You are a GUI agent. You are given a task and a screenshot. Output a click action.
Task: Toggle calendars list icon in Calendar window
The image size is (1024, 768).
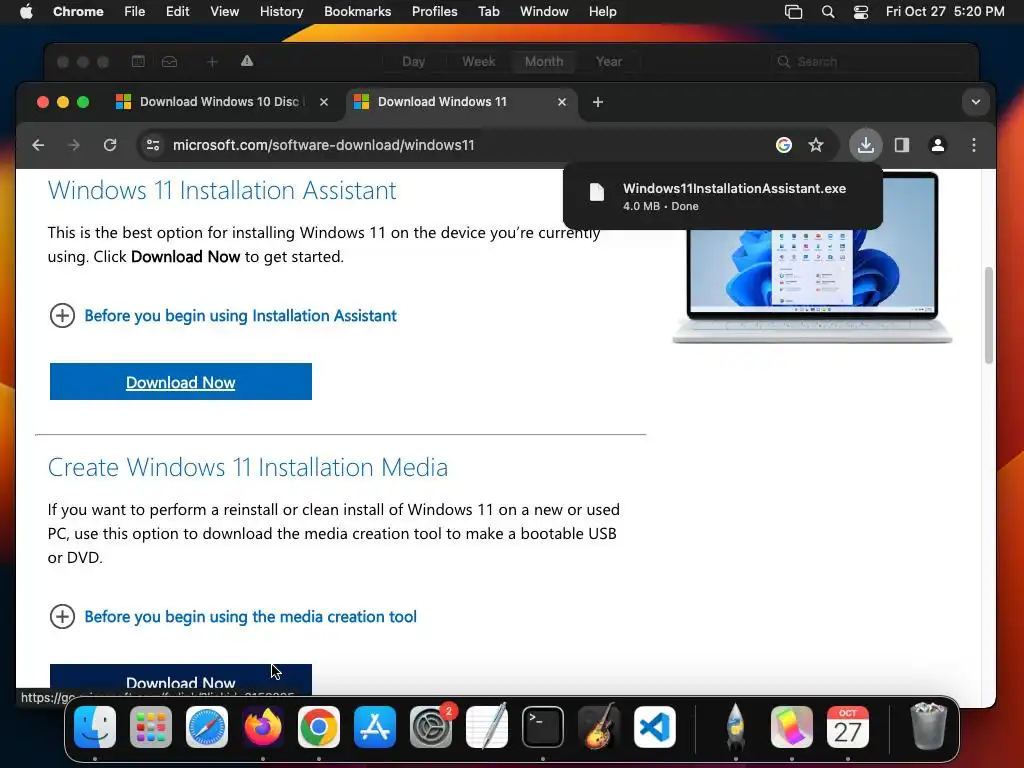pos(138,61)
